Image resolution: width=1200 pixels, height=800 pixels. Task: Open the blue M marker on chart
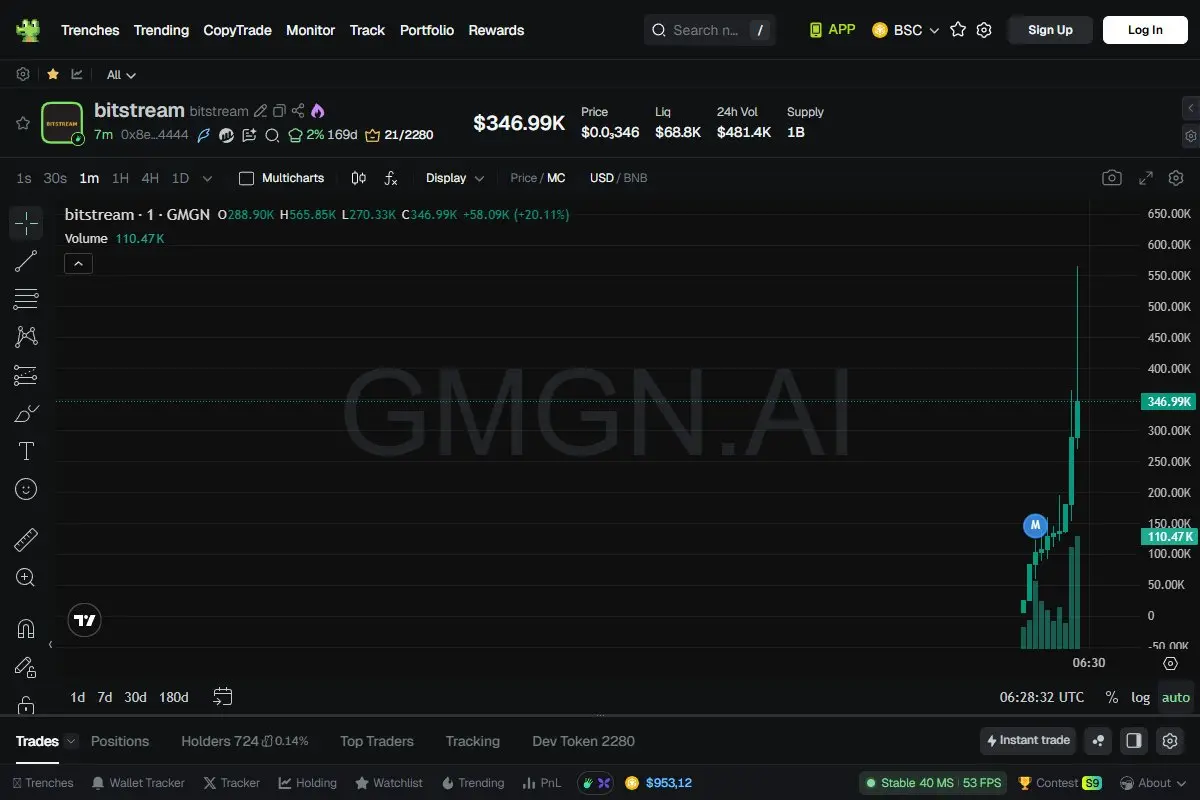(1036, 524)
